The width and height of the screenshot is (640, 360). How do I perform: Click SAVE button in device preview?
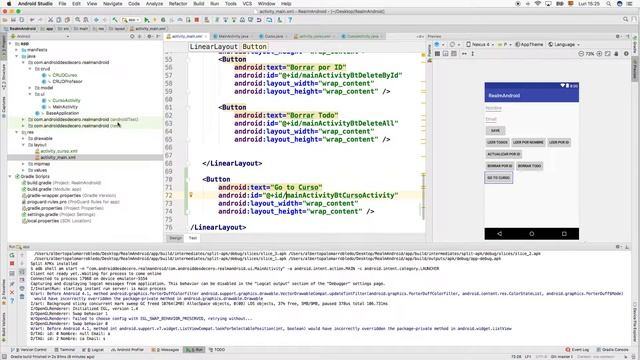pos(495,131)
